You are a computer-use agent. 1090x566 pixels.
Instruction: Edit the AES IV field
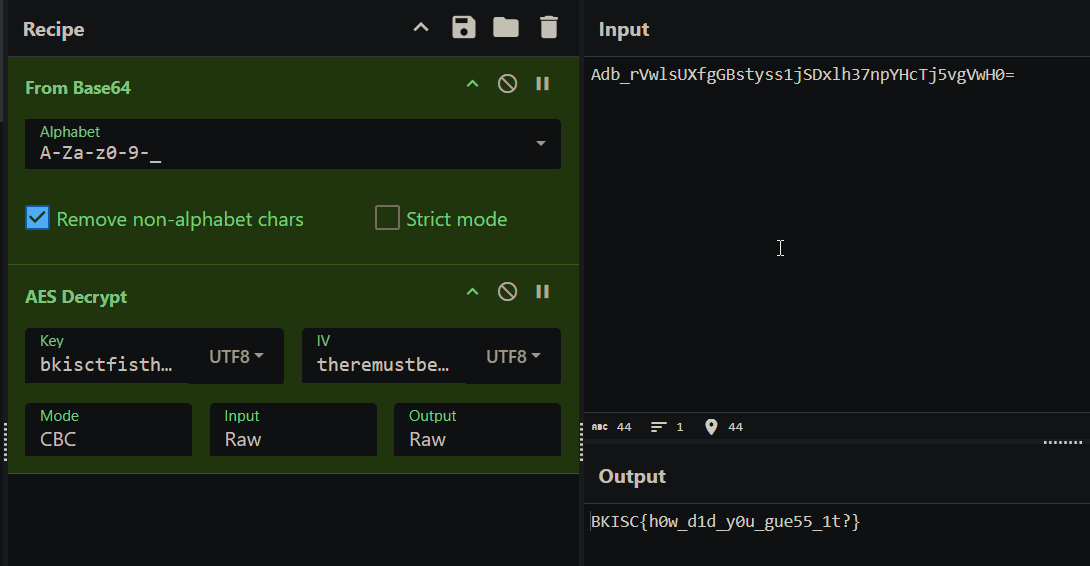coord(384,356)
